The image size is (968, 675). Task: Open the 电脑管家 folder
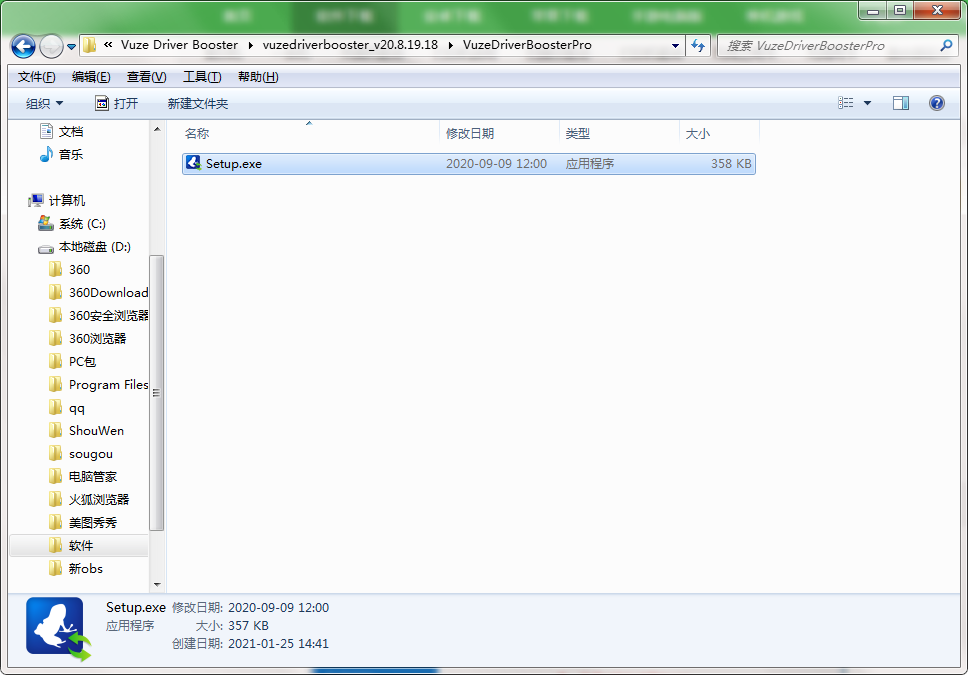coord(93,477)
